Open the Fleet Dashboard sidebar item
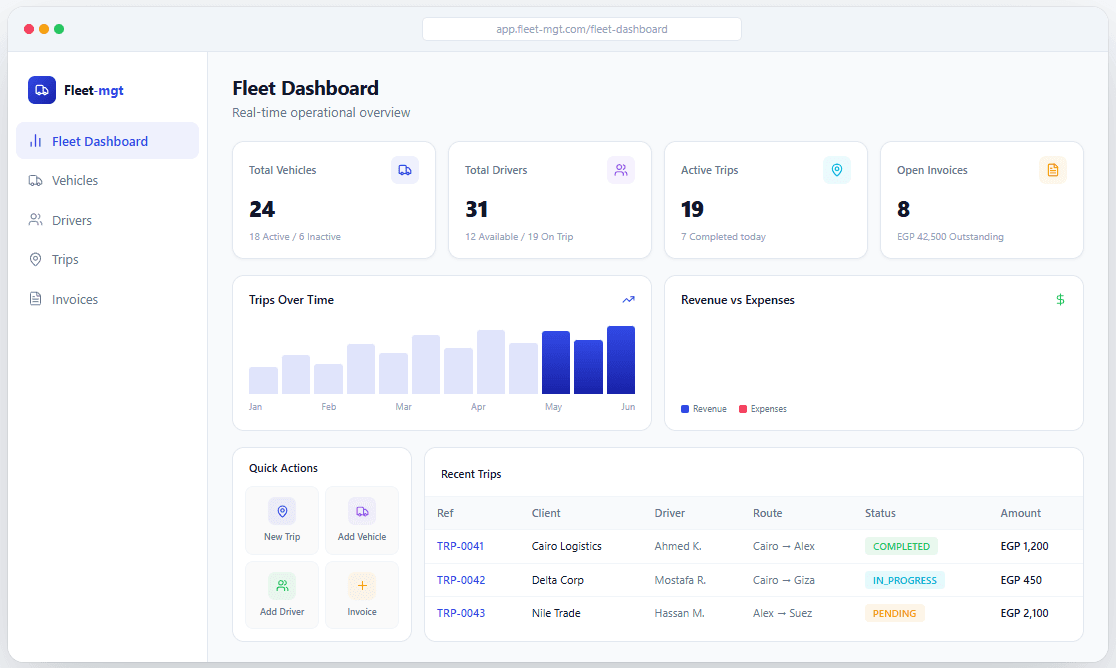 click(x=107, y=141)
